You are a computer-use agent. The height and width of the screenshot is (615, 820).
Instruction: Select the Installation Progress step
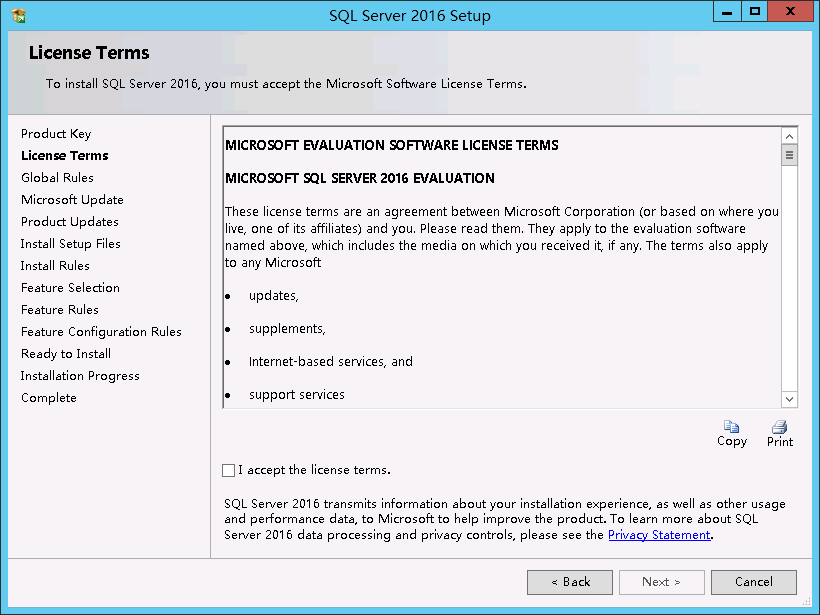[x=80, y=375]
